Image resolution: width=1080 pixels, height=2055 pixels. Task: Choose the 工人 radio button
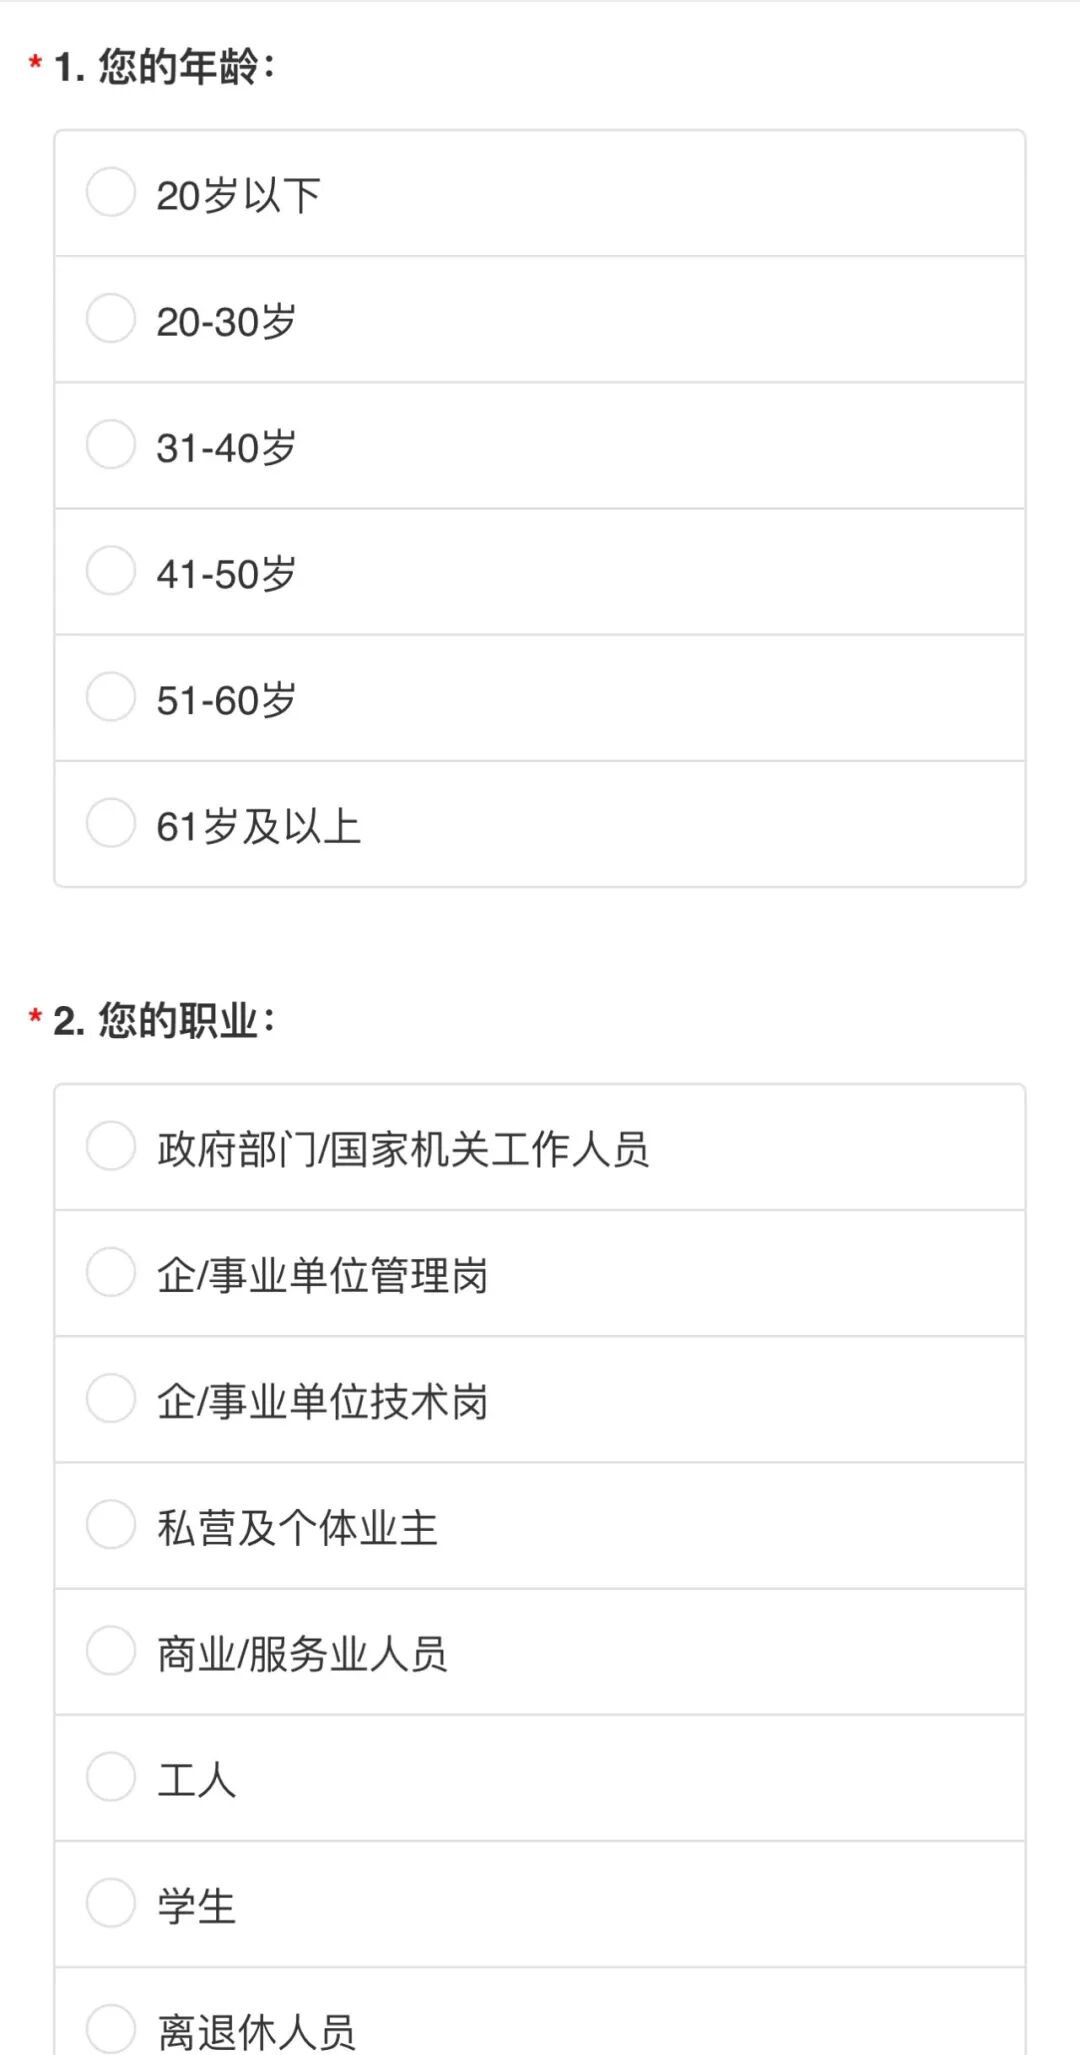click(x=111, y=1776)
